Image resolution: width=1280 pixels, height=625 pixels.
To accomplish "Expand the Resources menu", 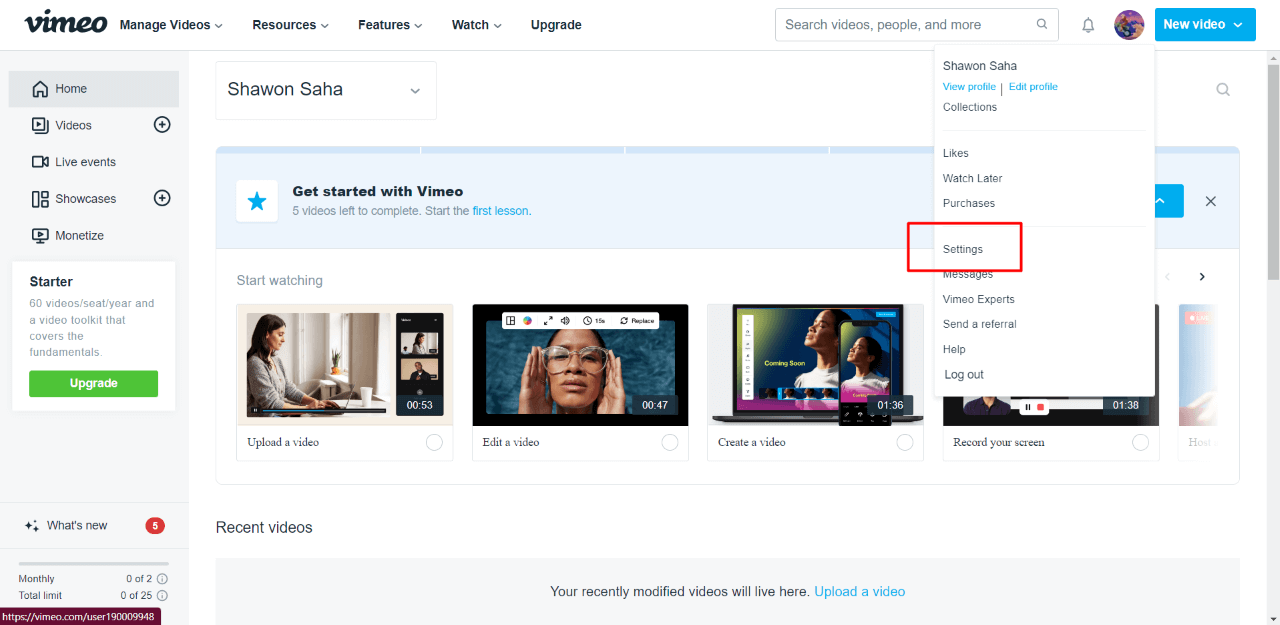I will pyautogui.click(x=291, y=25).
